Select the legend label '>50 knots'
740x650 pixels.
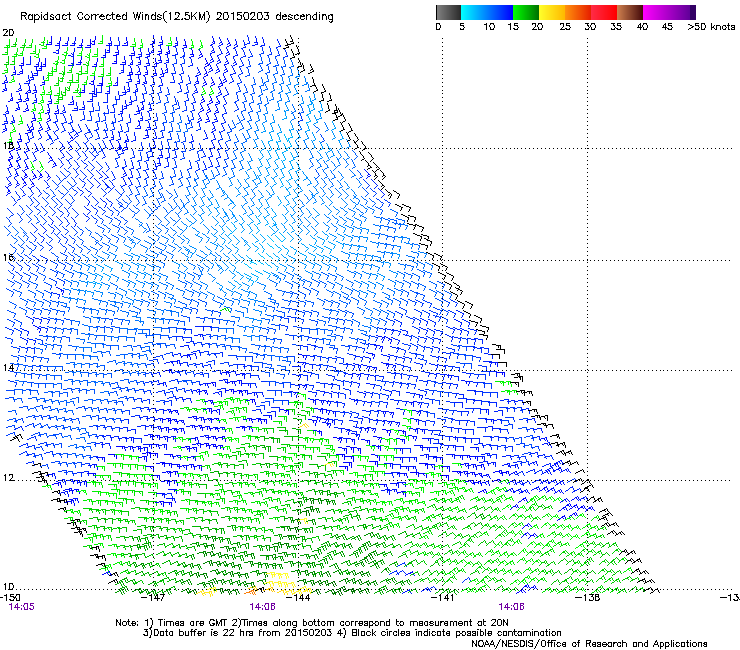711,27
